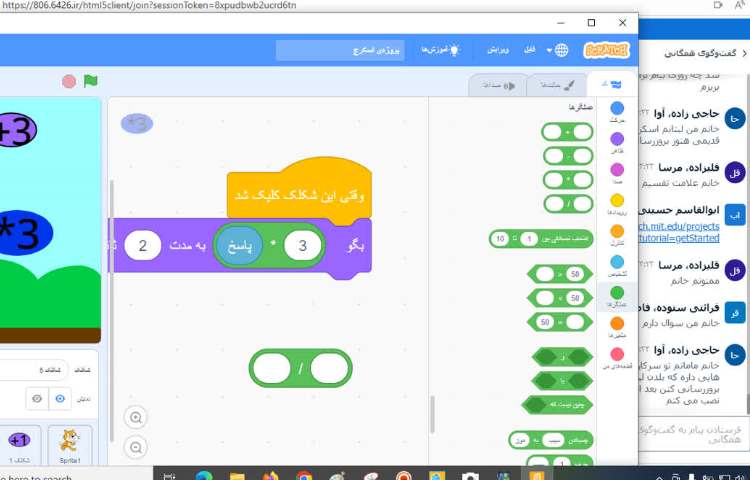Image resolution: width=750 pixels, height=480 pixels.
Task: Open the Edit menu in Scratch
Action: (499, 50)
